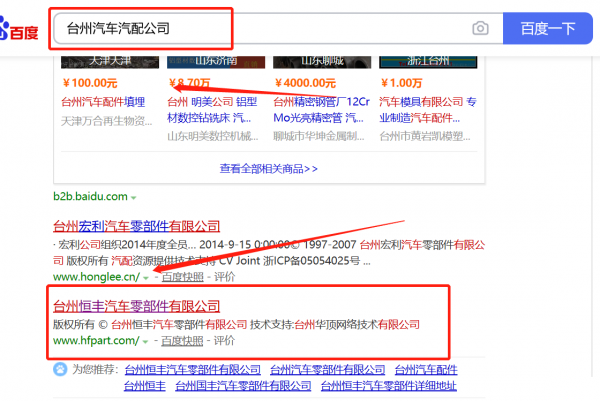Click the Baidu logo
This screenshot has height=401, width=600.
pyautogui.click(x=20, y=29)
